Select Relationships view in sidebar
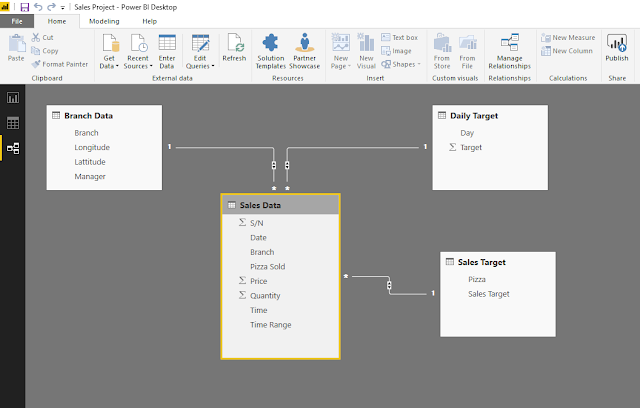This screenshot has height=408, width=640. (13, 148)
